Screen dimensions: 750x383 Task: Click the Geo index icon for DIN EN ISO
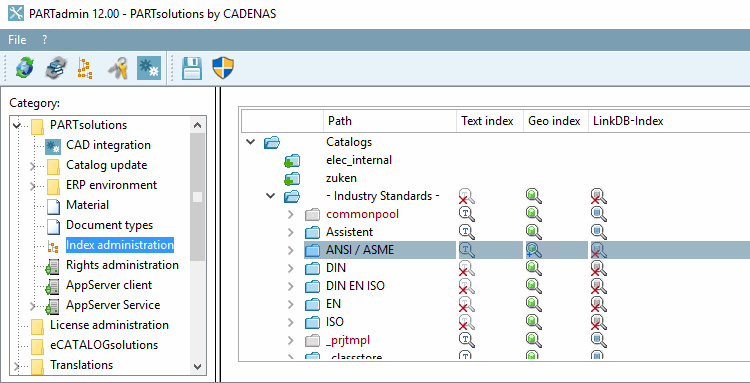(x=534, y=286)
